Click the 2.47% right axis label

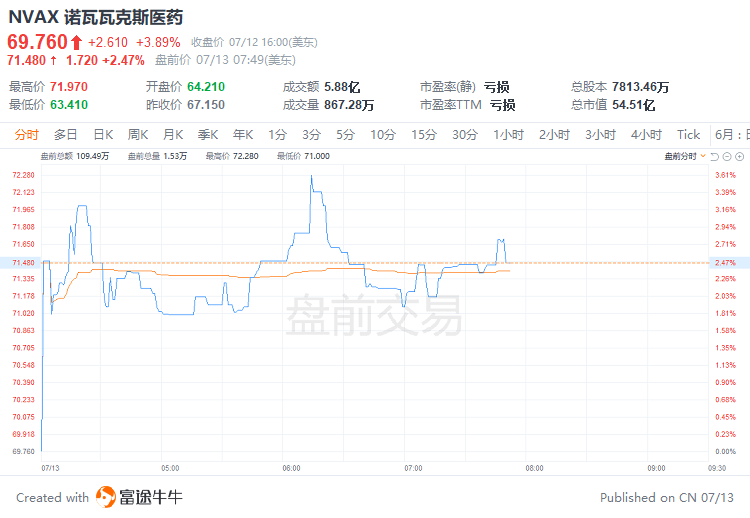725,263
